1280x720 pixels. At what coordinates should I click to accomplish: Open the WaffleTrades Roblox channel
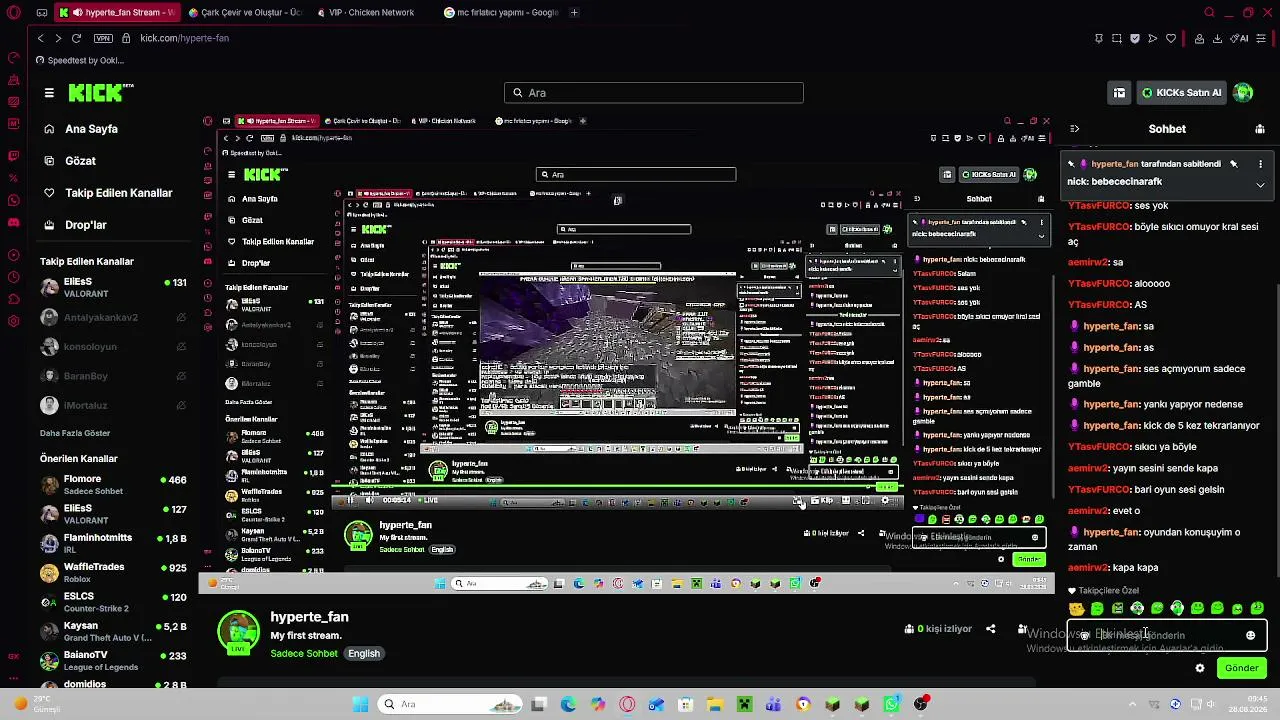point(113,573)
